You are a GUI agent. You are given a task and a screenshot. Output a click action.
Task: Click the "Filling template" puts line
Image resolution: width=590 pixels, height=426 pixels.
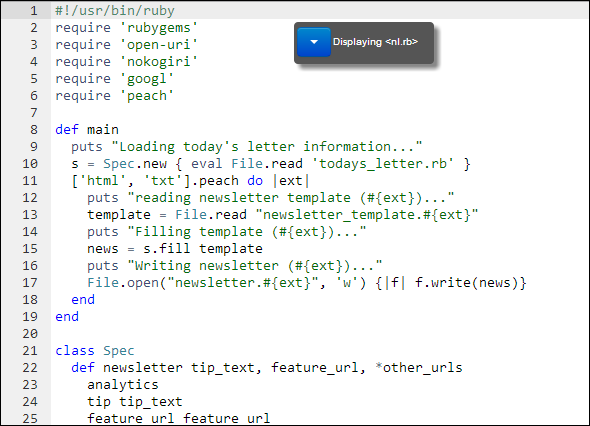[226, 231]
